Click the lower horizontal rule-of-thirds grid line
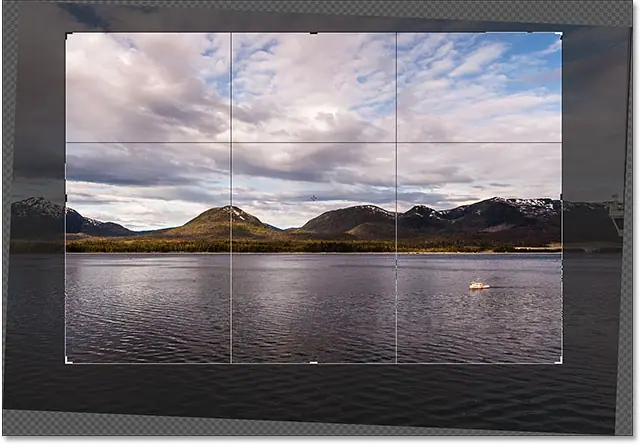This screenshot has width=641, height=445. tap(150, 253)
